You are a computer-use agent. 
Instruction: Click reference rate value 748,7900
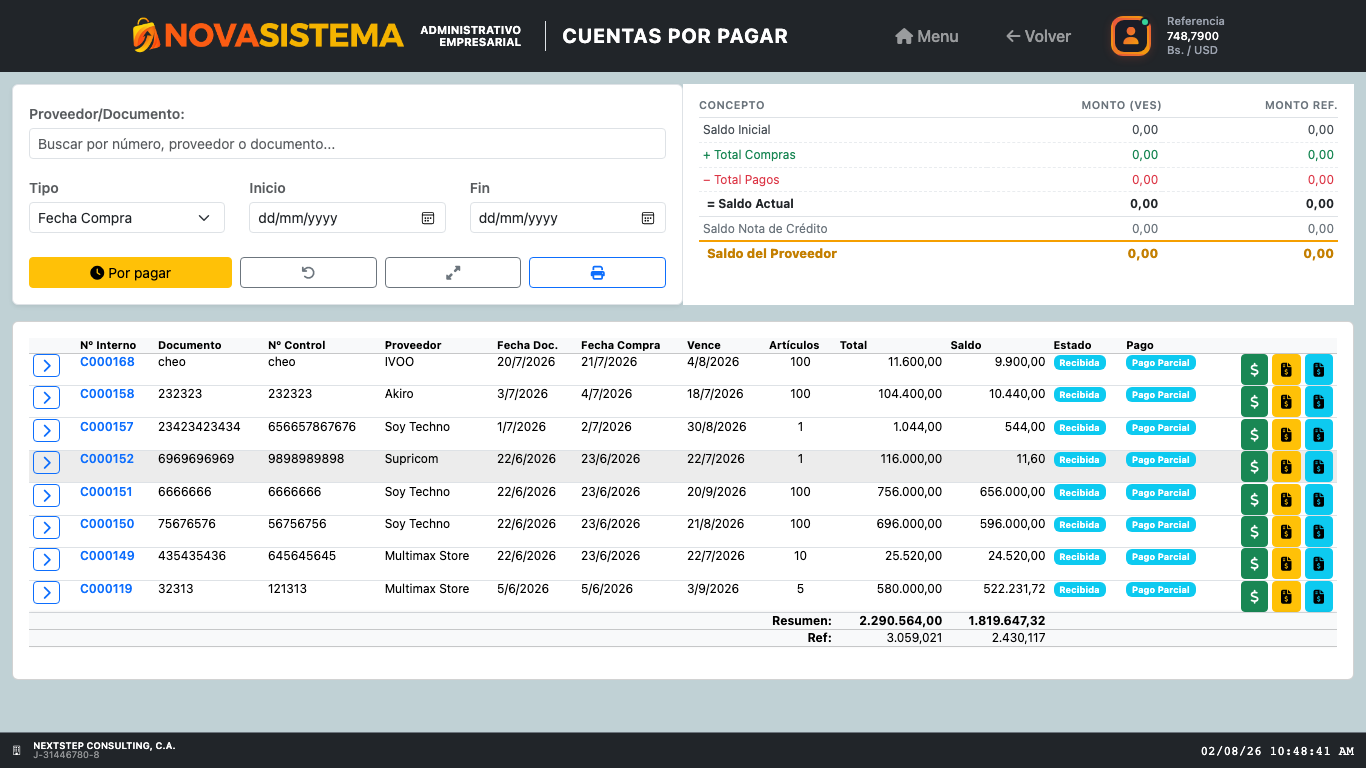pos(1193,36)
